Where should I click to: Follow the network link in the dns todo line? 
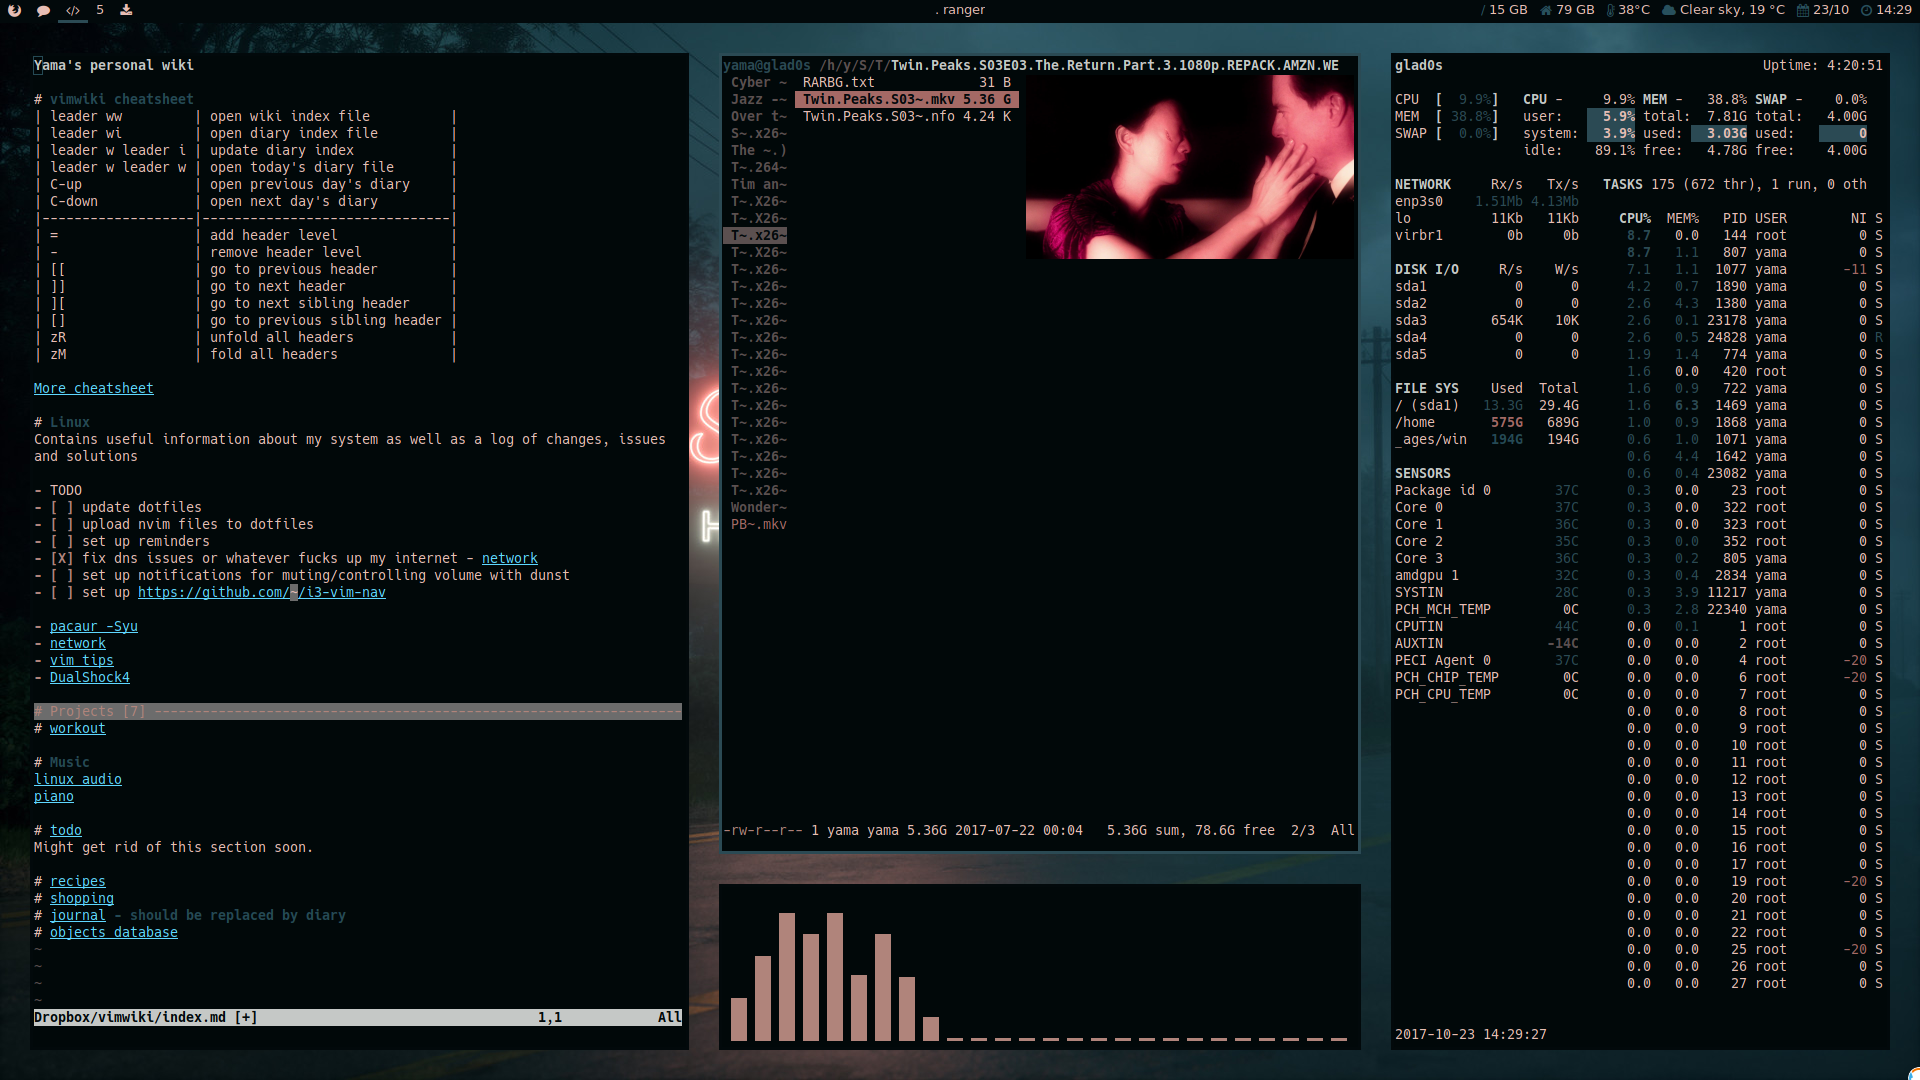[510, 558]
